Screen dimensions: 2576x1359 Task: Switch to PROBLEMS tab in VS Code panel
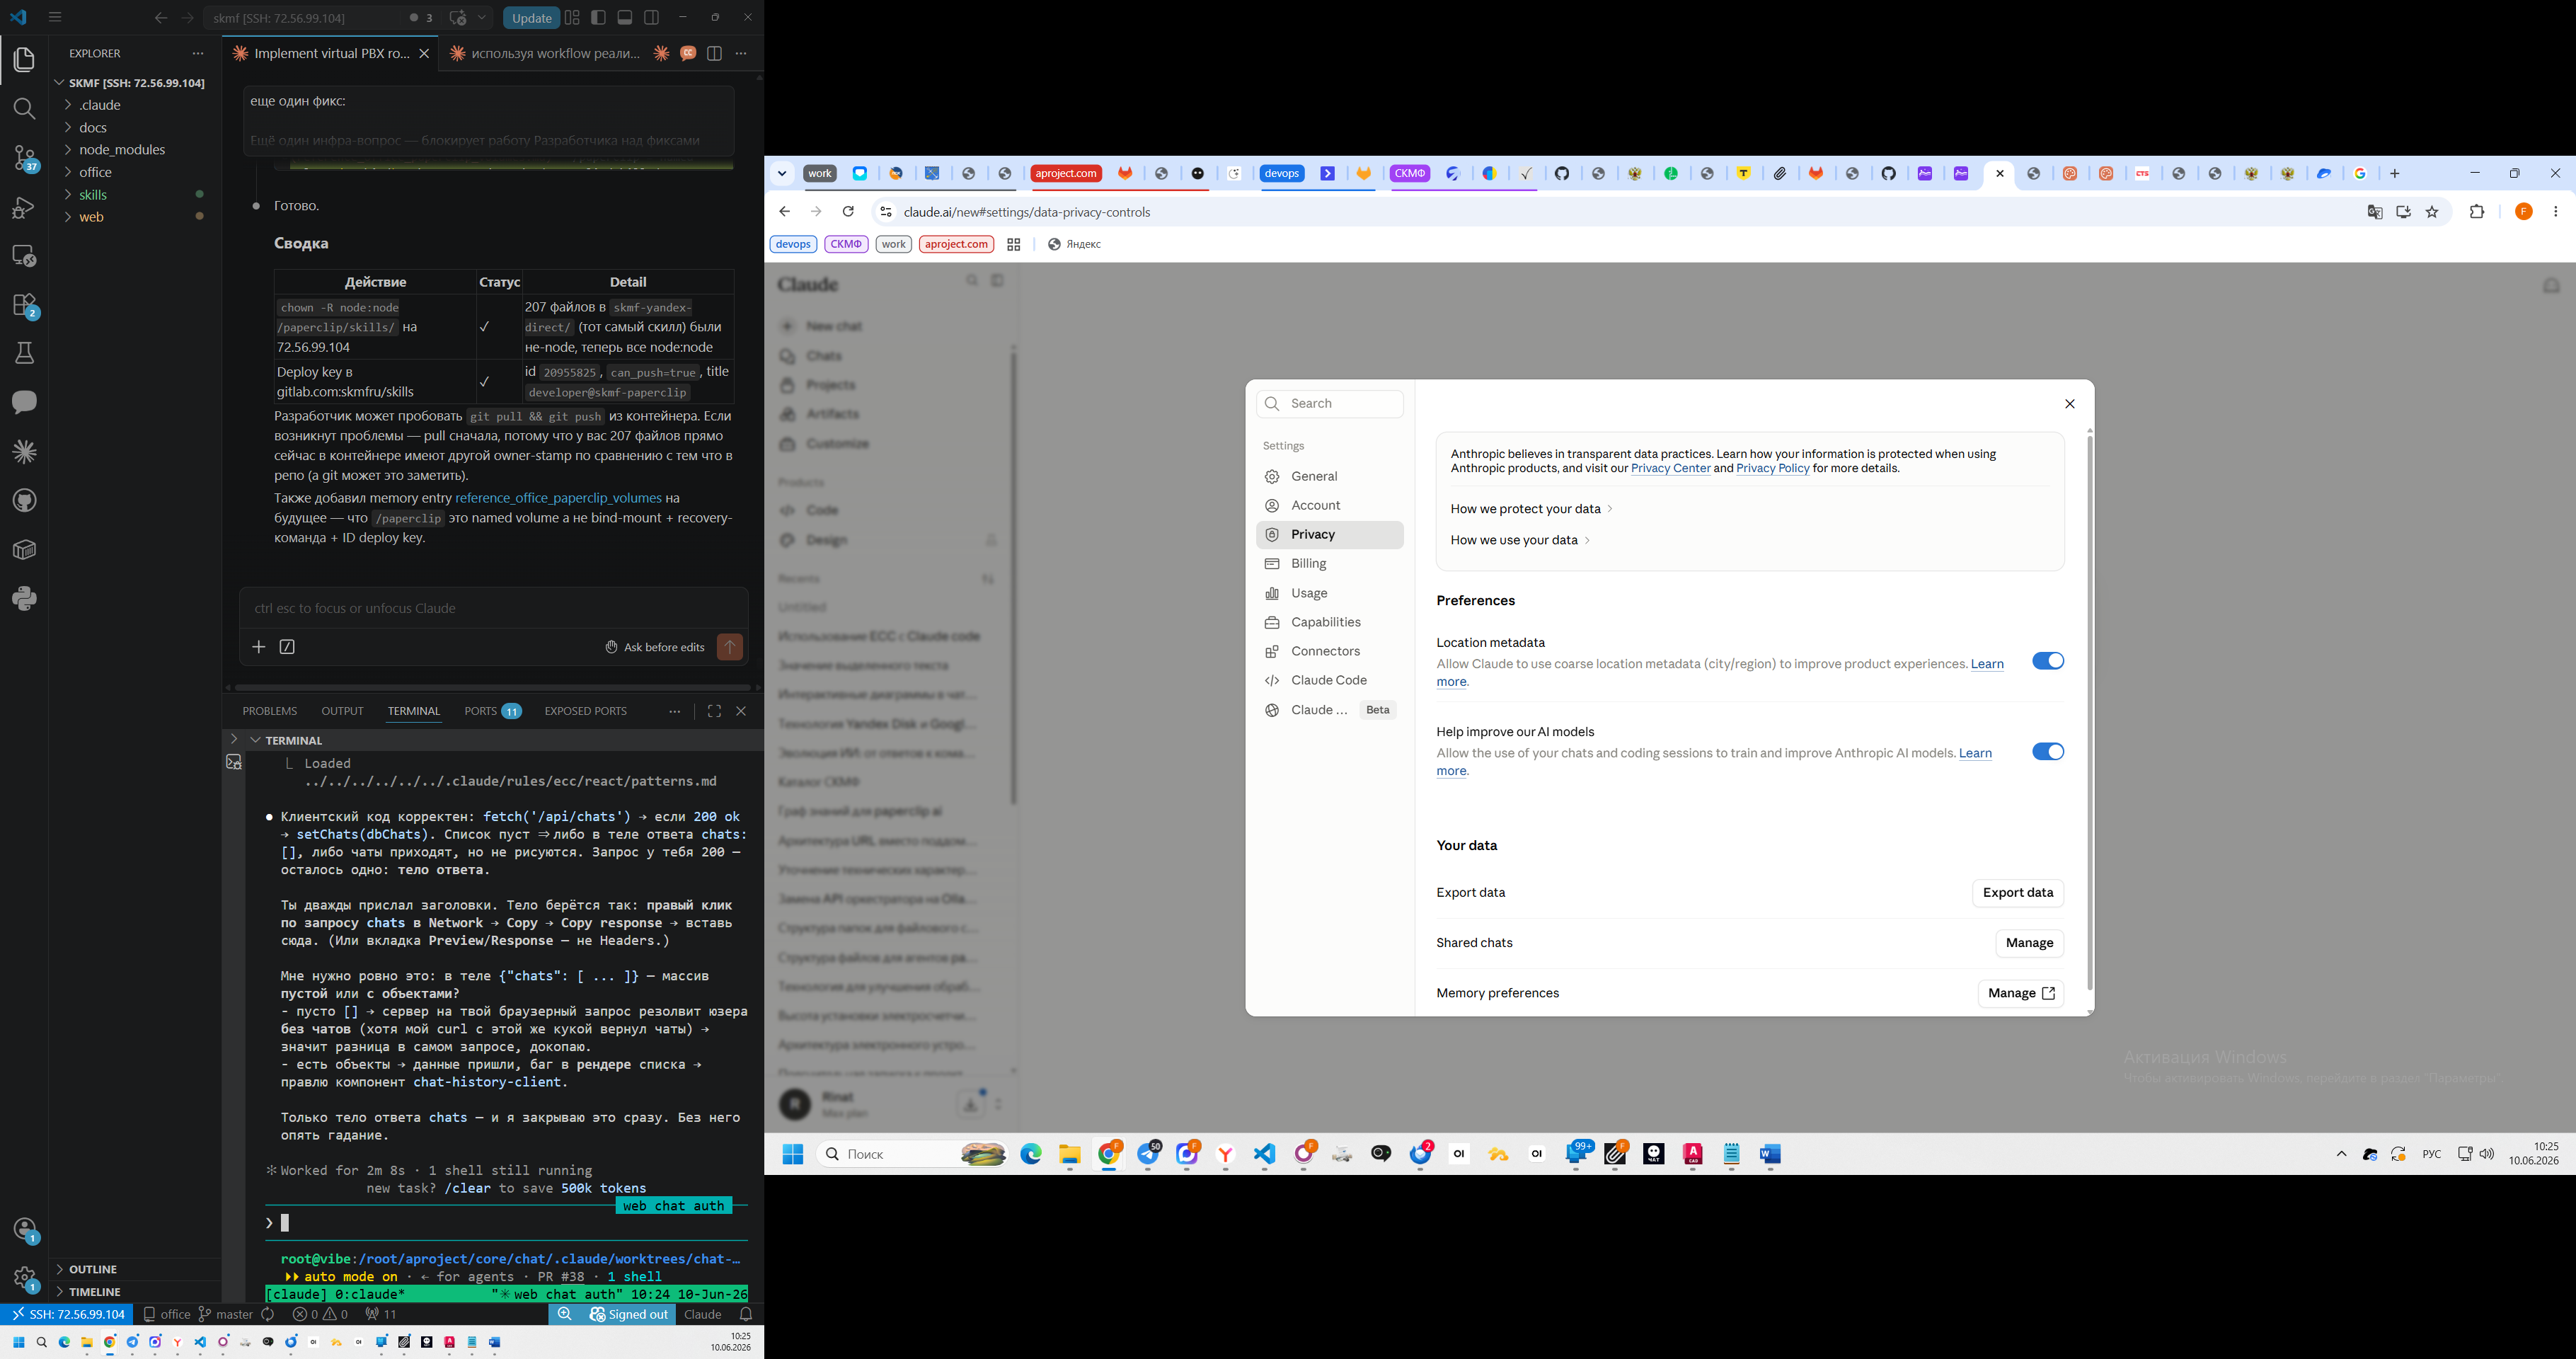(269, 711)
